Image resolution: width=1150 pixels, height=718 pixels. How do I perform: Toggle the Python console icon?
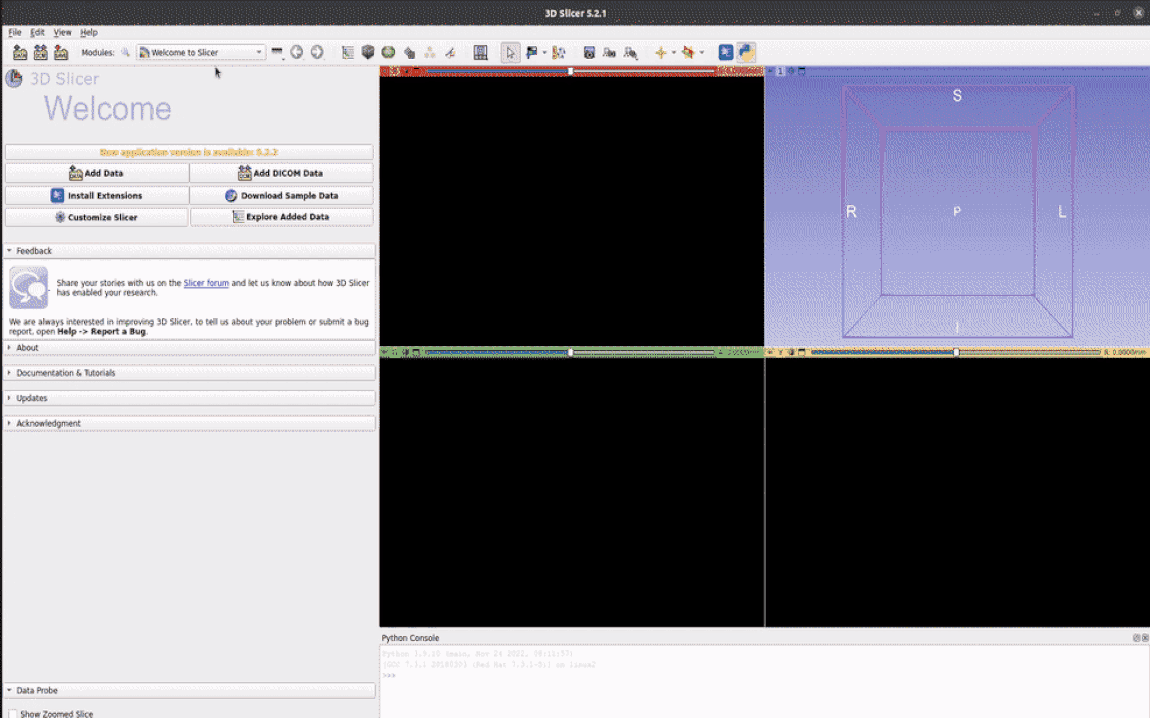point(746,52)
